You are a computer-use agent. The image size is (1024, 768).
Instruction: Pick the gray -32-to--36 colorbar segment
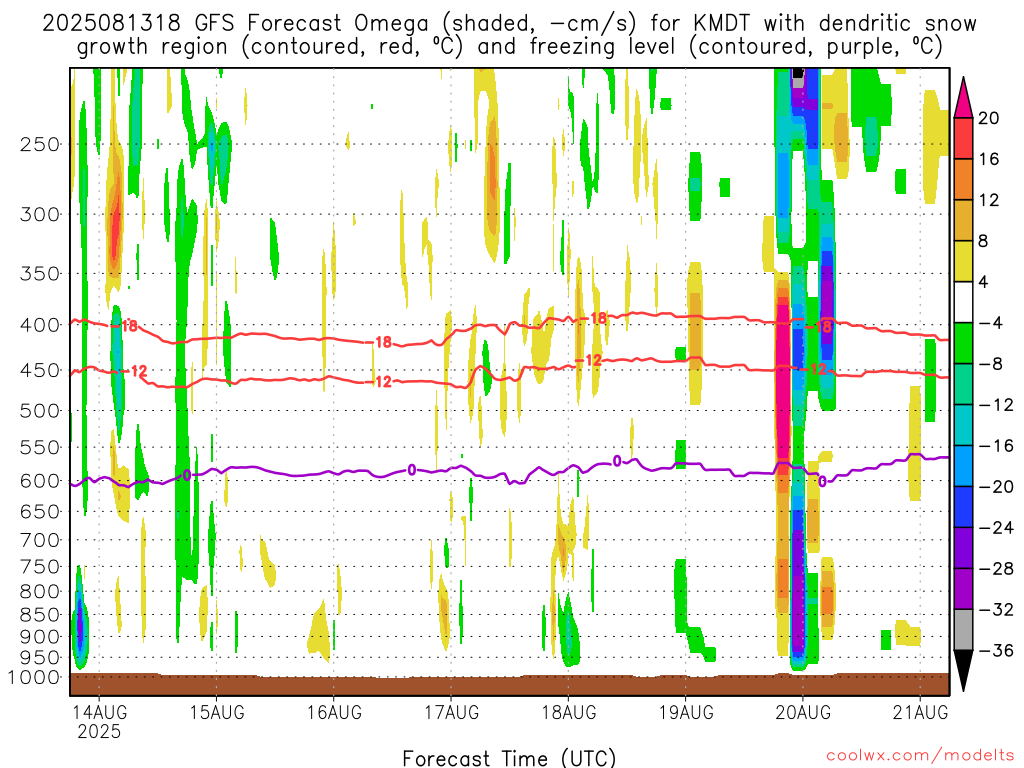(x=963, y=630)
